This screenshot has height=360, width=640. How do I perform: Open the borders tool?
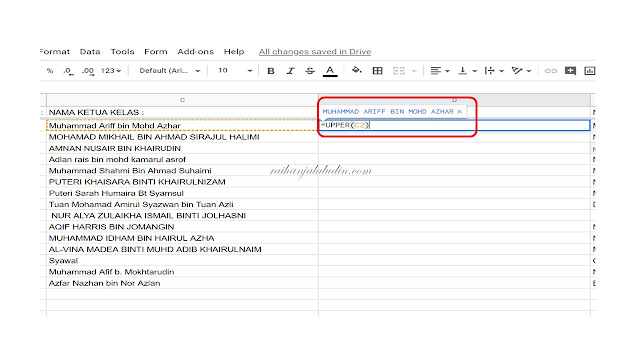[378, 71]
